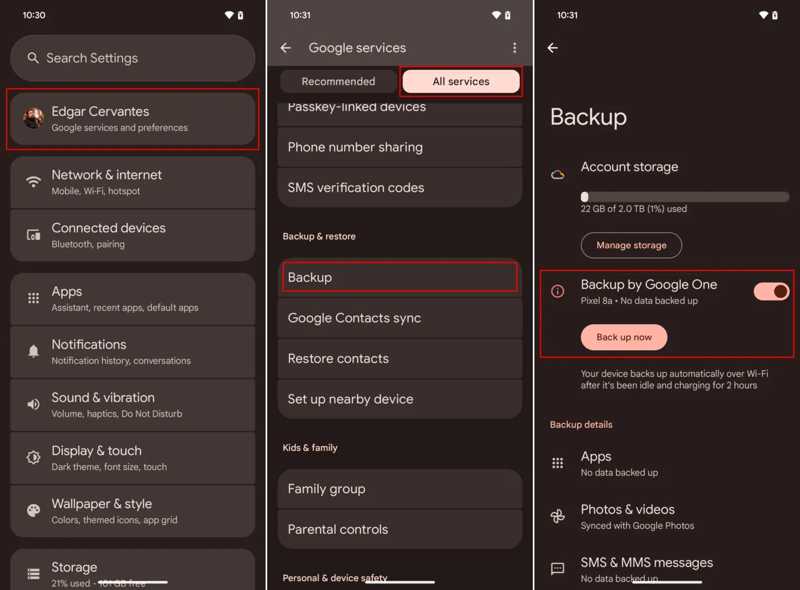800x590 pixels.
Task: Tap the cloud icon next to Account storage
Action: (558, 175)
